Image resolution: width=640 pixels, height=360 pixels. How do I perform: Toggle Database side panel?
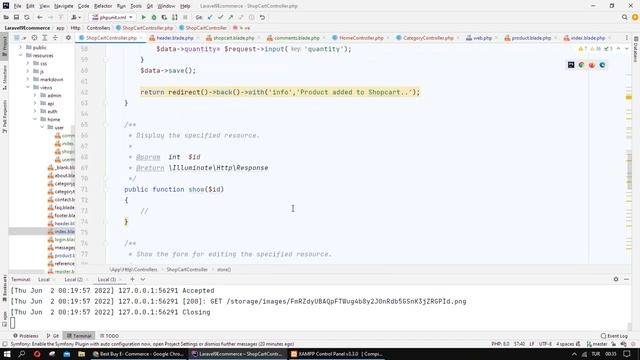(x=636, y=50)
